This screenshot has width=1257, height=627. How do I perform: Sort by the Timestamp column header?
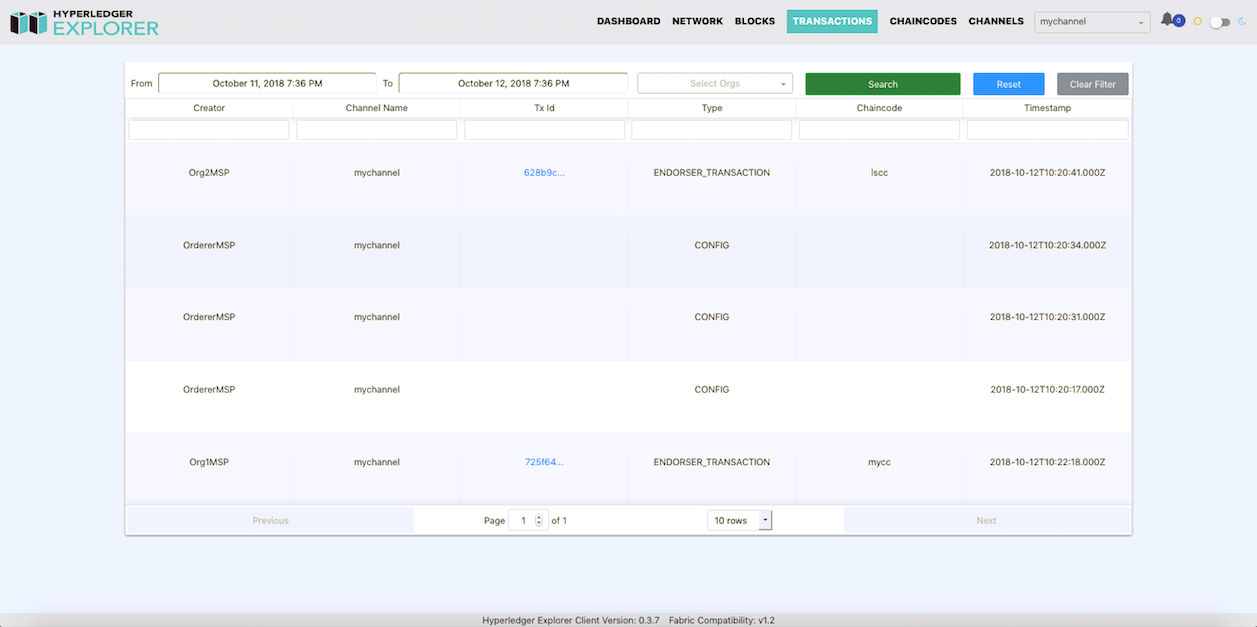1047,107
